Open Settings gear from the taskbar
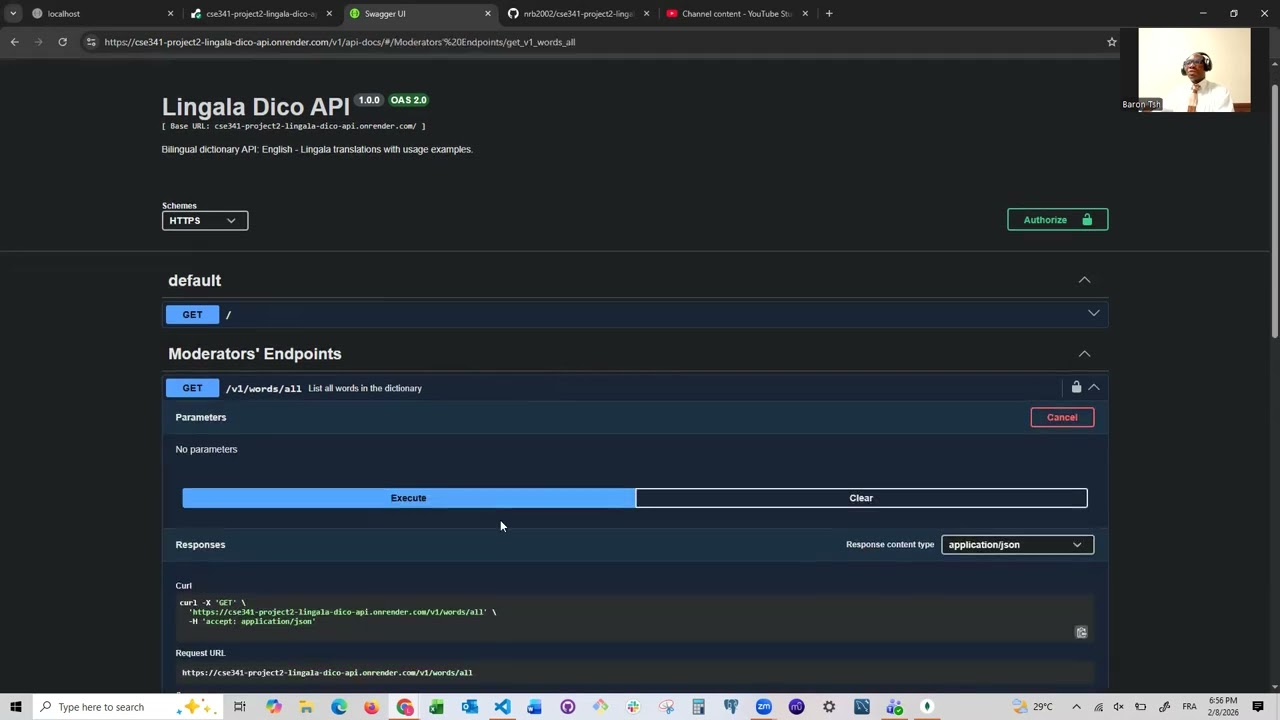The image size is (1280, 720). [x=829, y=707]
